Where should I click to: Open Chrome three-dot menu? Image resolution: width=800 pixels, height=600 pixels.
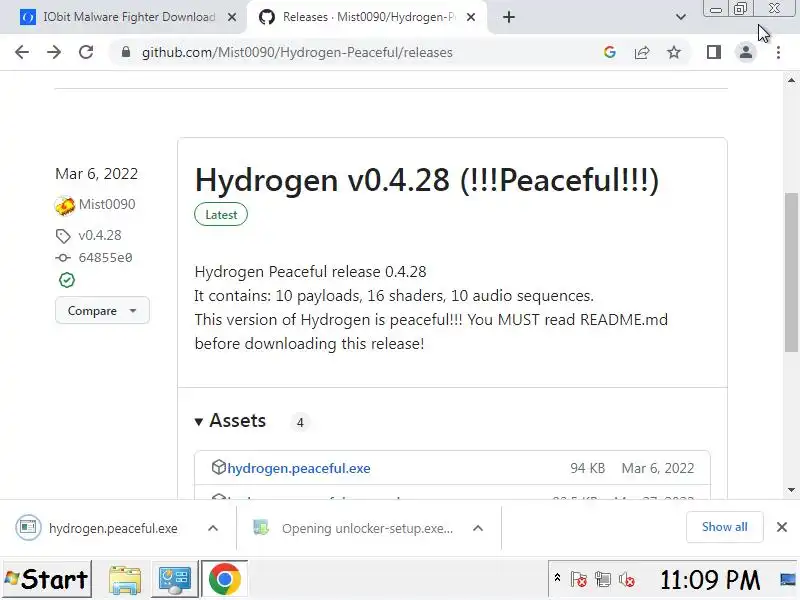(778, 52)
